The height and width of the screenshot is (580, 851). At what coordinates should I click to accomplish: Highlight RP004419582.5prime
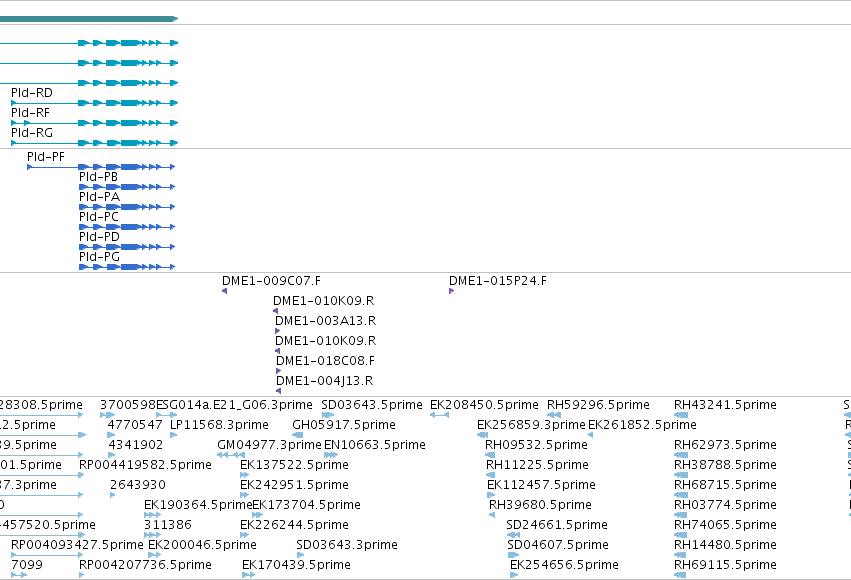[x=145, y=465]
